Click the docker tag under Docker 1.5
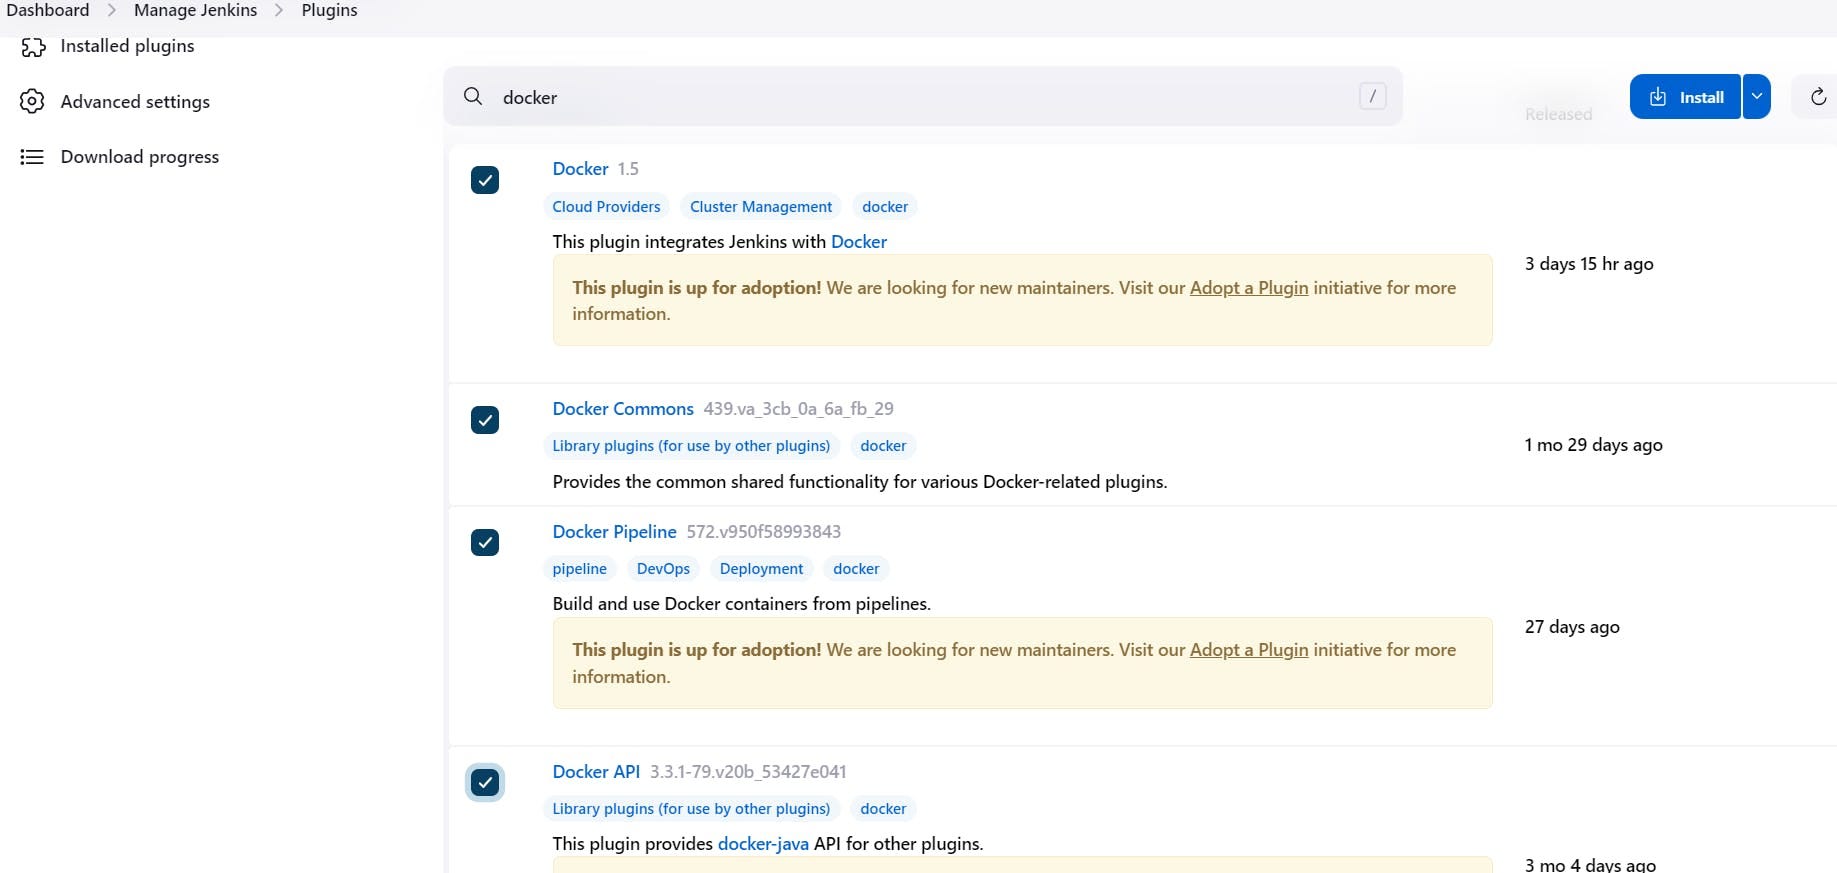 click(885, 207)
